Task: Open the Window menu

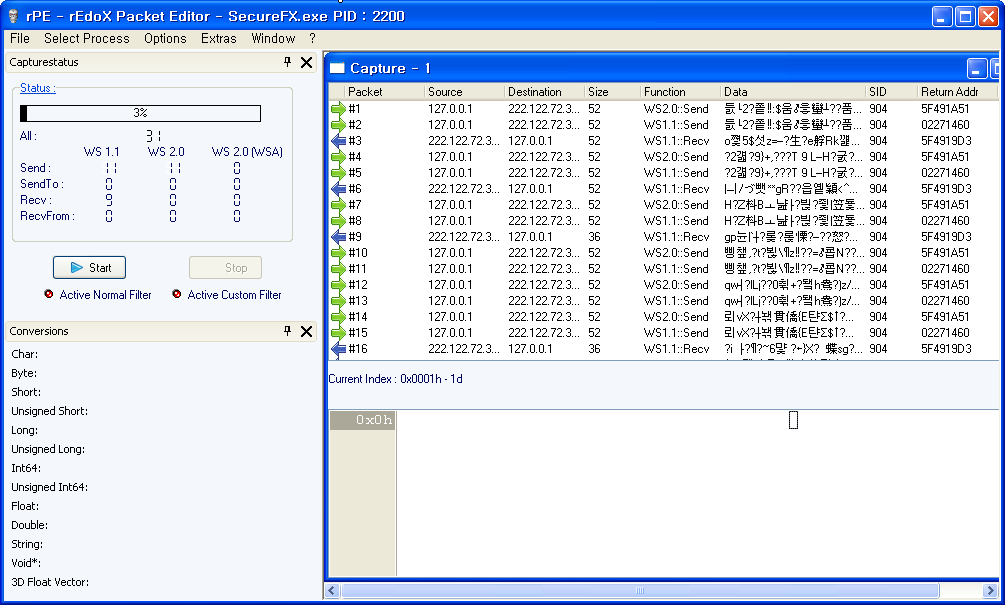Action: [273, 38]
